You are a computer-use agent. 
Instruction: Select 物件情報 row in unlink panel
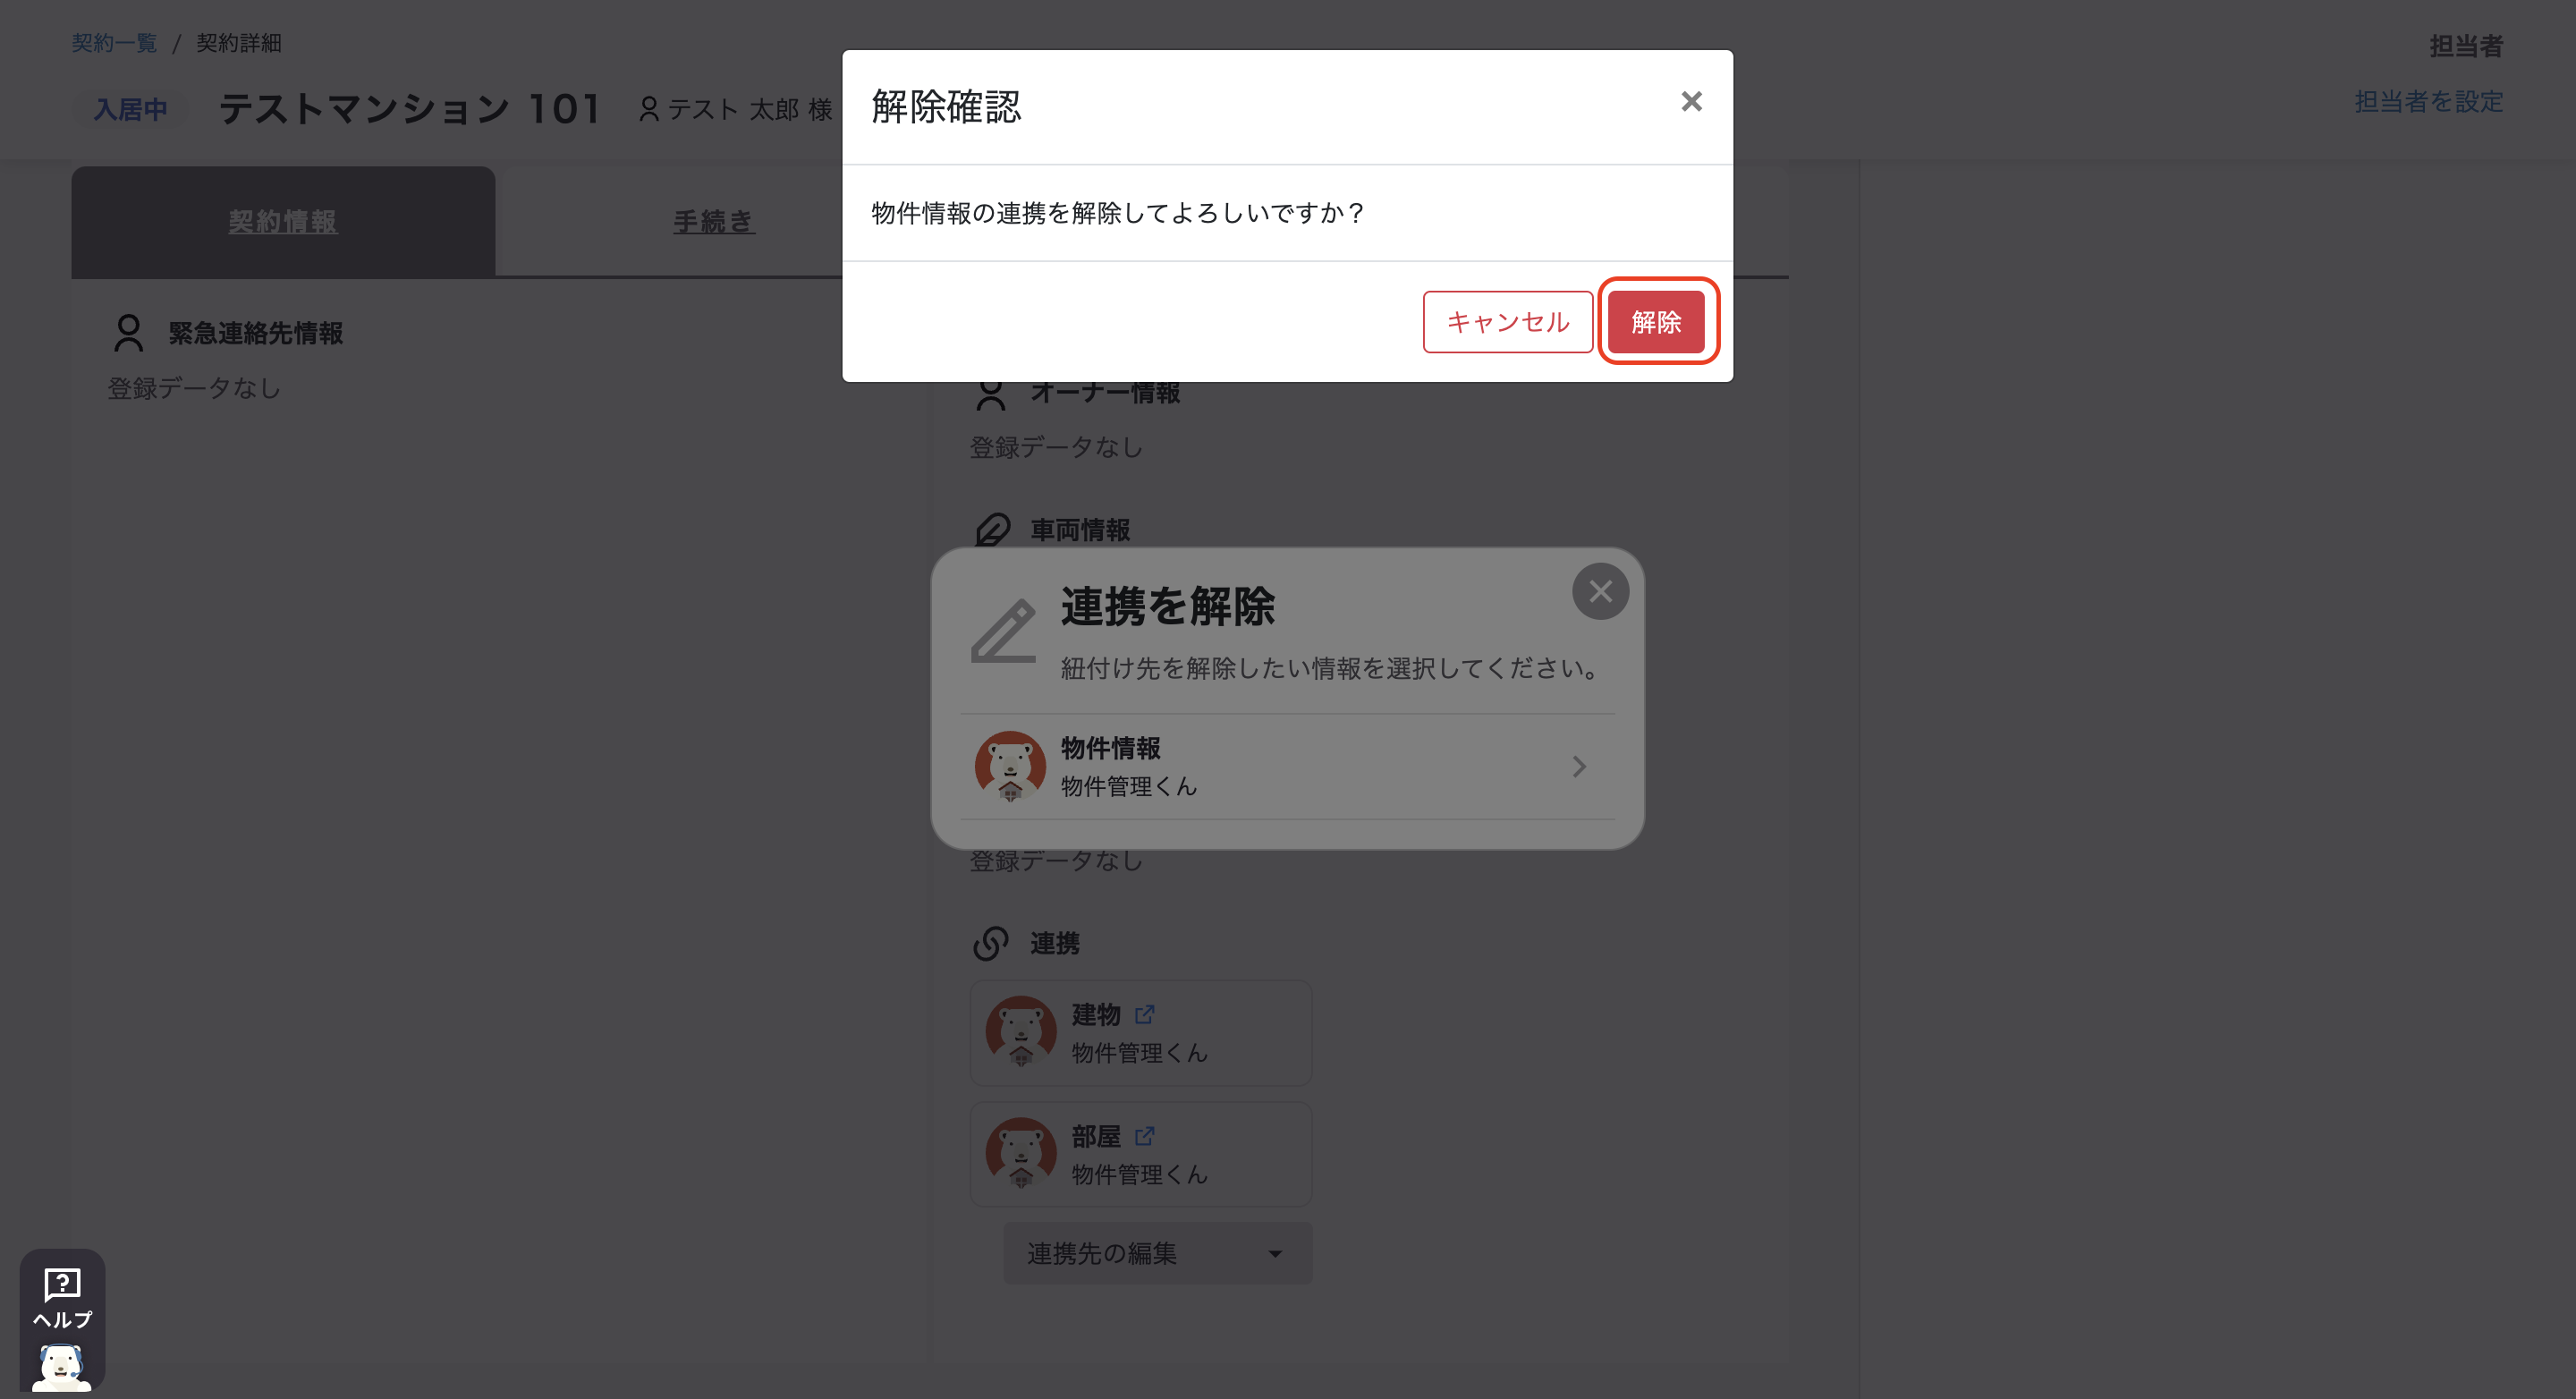click(1287, 767)
